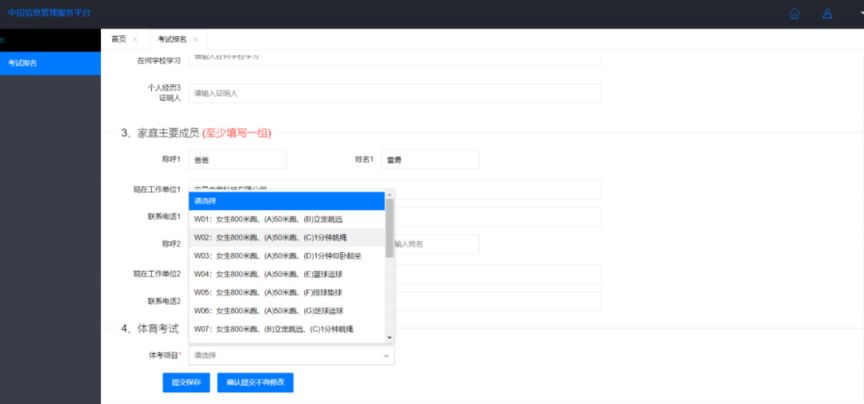Switch to the 首页 tab
This screenshot has width=864, height=404.
click(x=118, y=39)
